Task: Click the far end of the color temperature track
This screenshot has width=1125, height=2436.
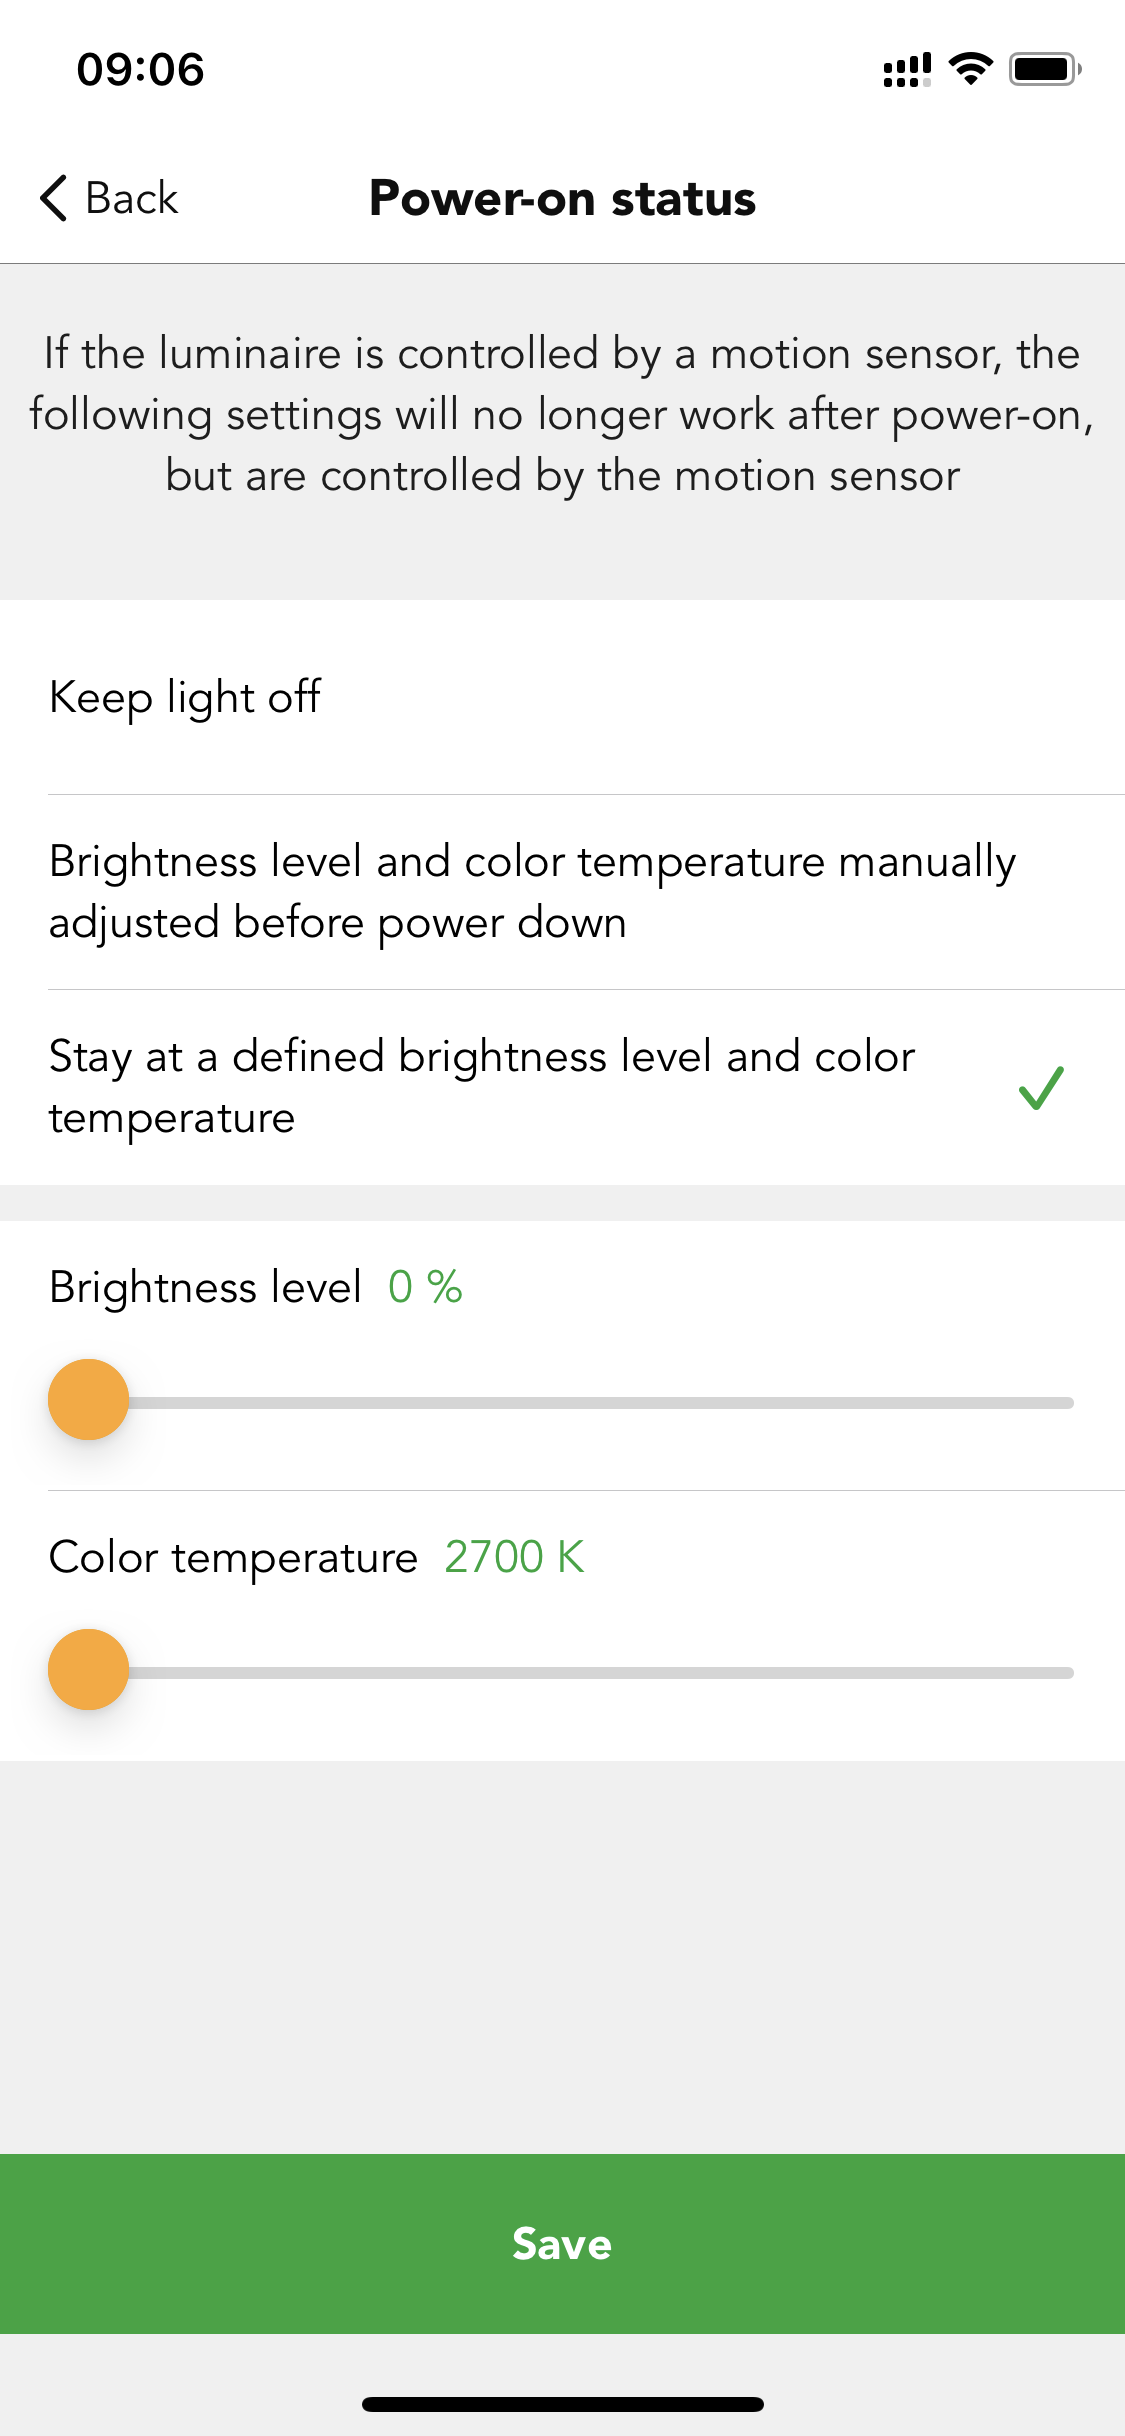Action: (x=1066, y=1673)
